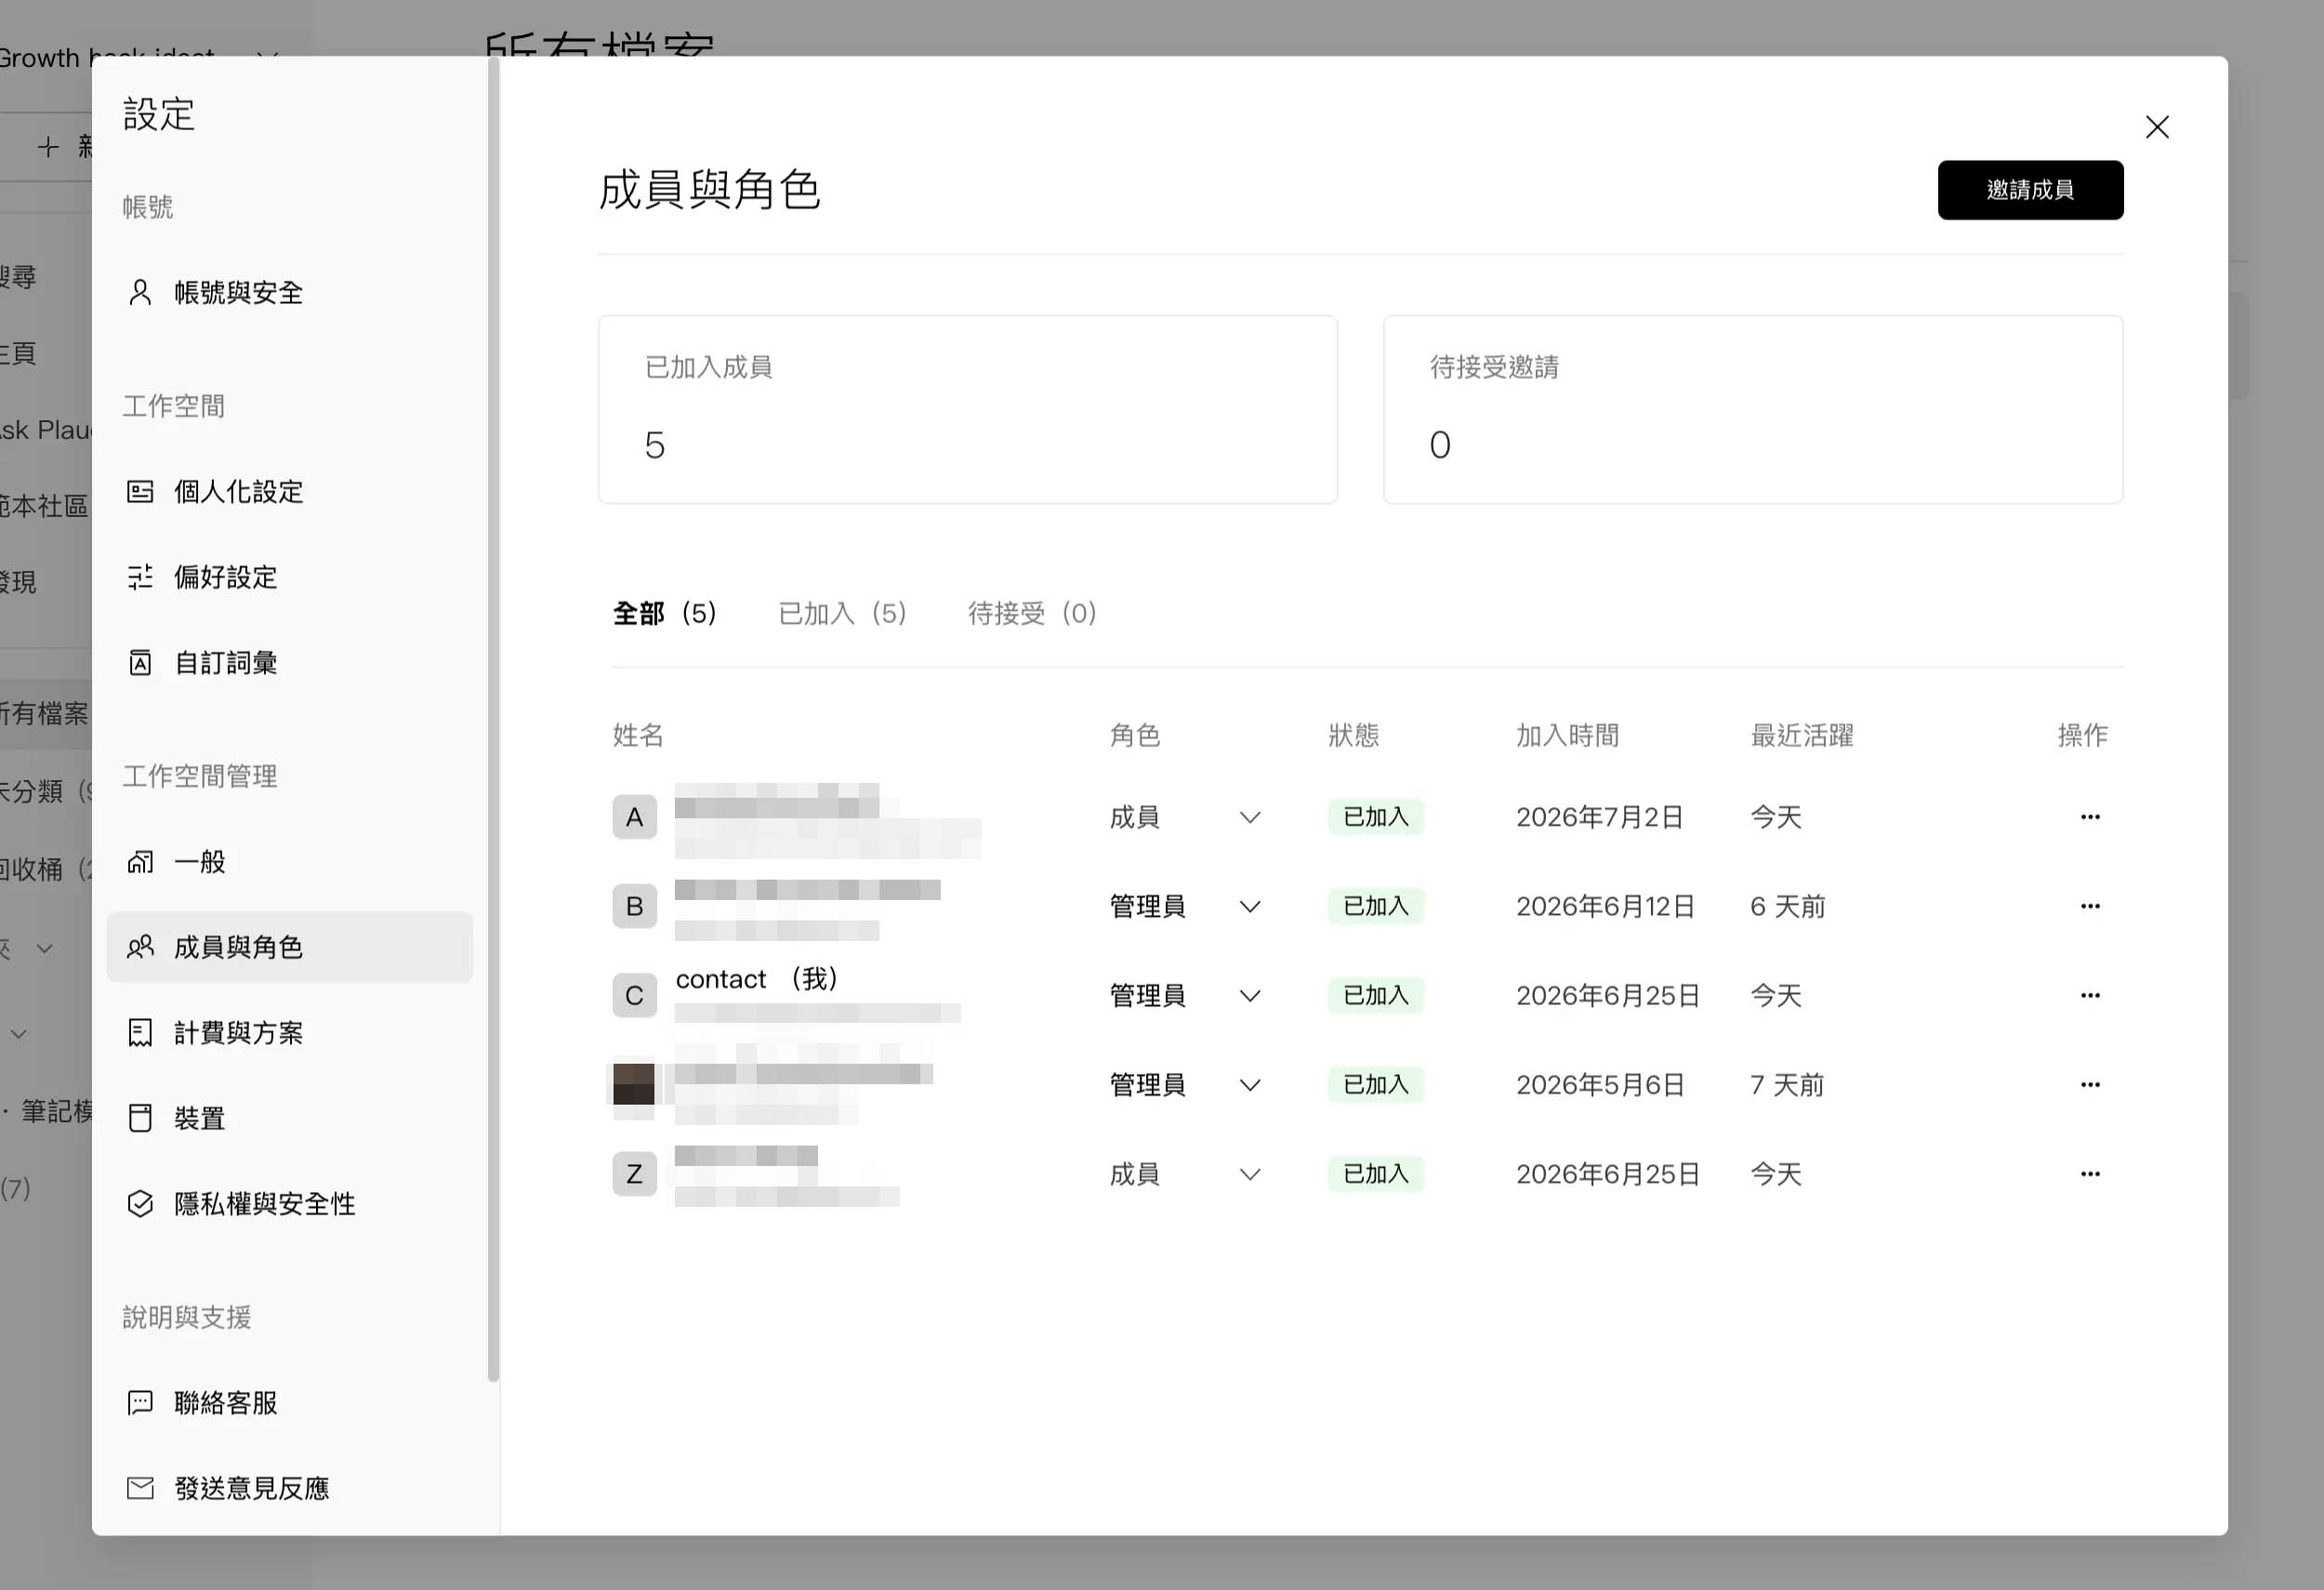Click the 計費與方案 receipt icon
Image resolution: width=2324 pixels, height=1590 pixels.
(x=140, y=1032)
